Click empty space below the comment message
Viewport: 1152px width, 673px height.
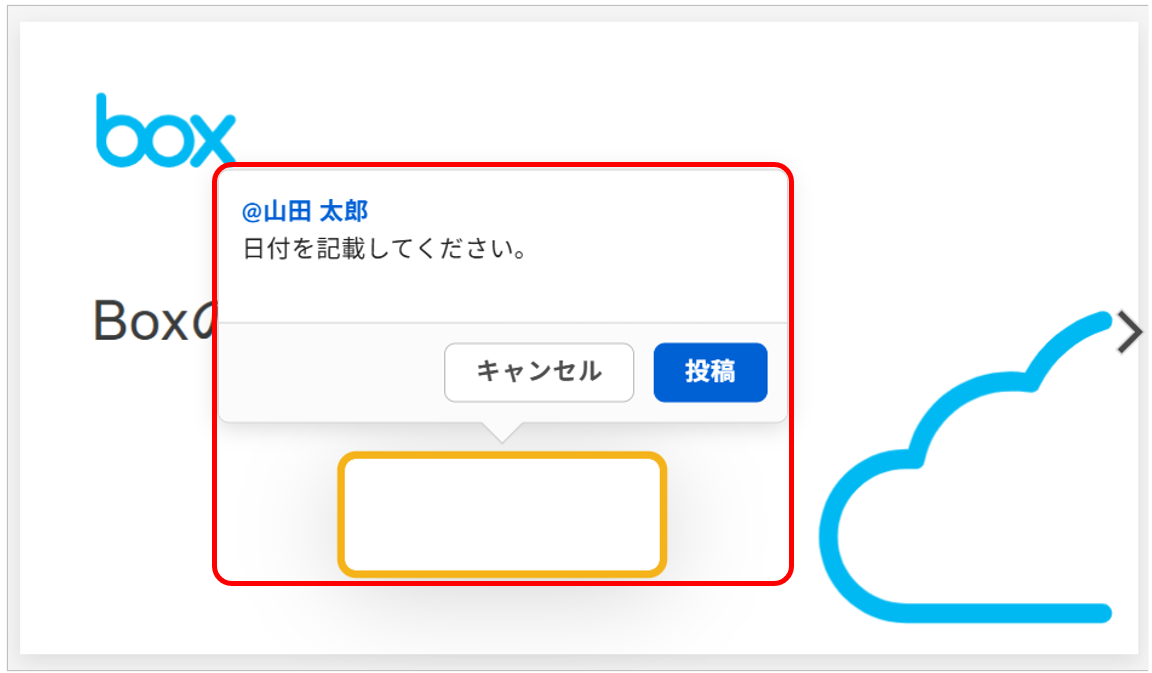click(500, 295)
